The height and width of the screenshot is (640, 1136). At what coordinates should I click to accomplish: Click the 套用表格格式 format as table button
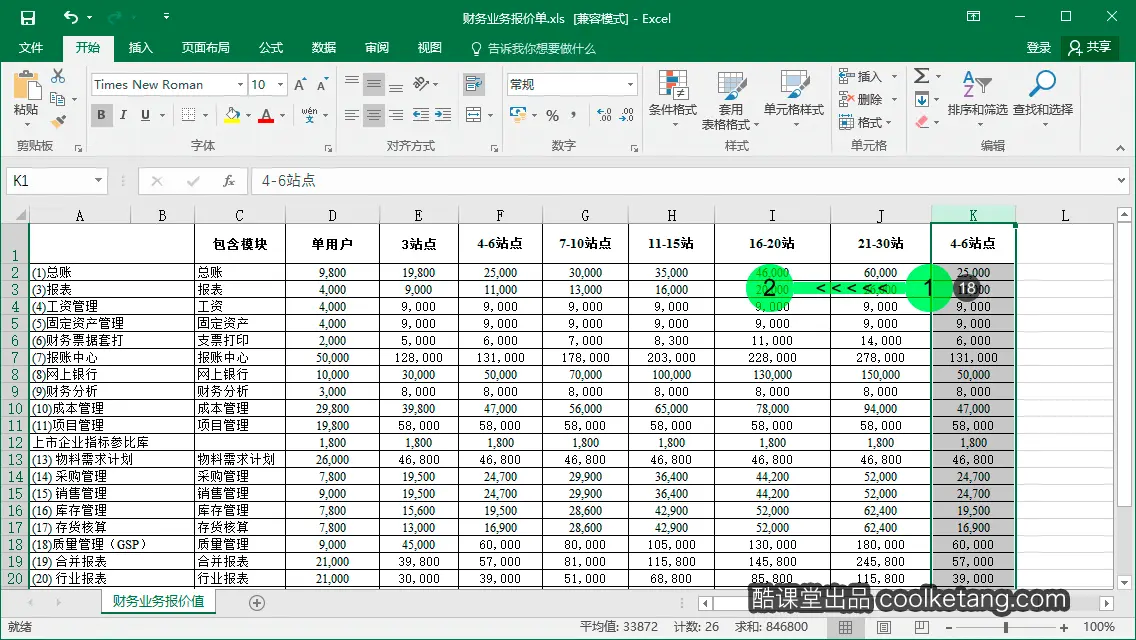pyautogui.click(x=730, y=100)
